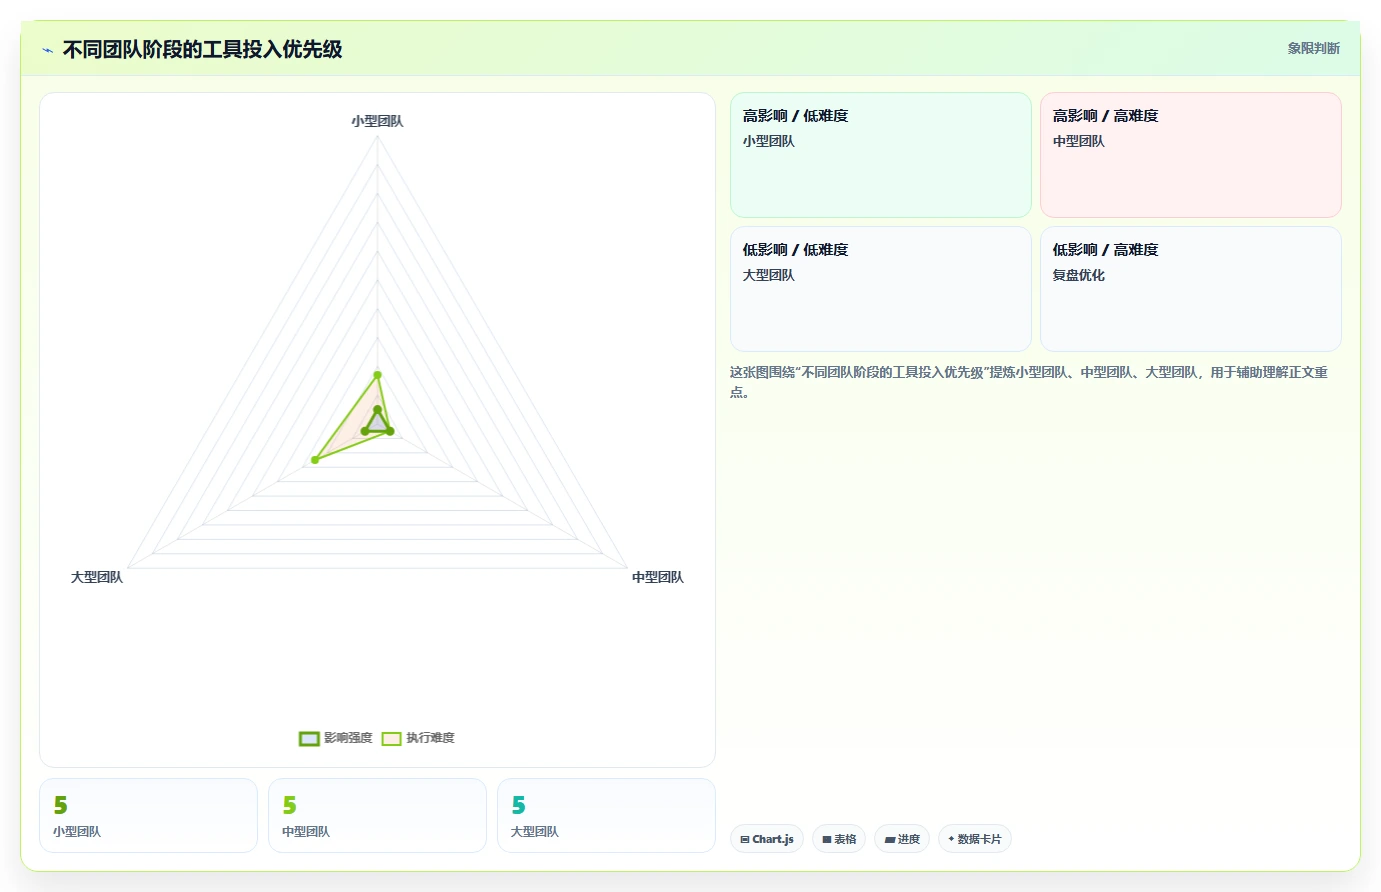Click the 执行难度 data point on 小型团队 axis
Screen dimensions: 1381x892
(378, 375)
